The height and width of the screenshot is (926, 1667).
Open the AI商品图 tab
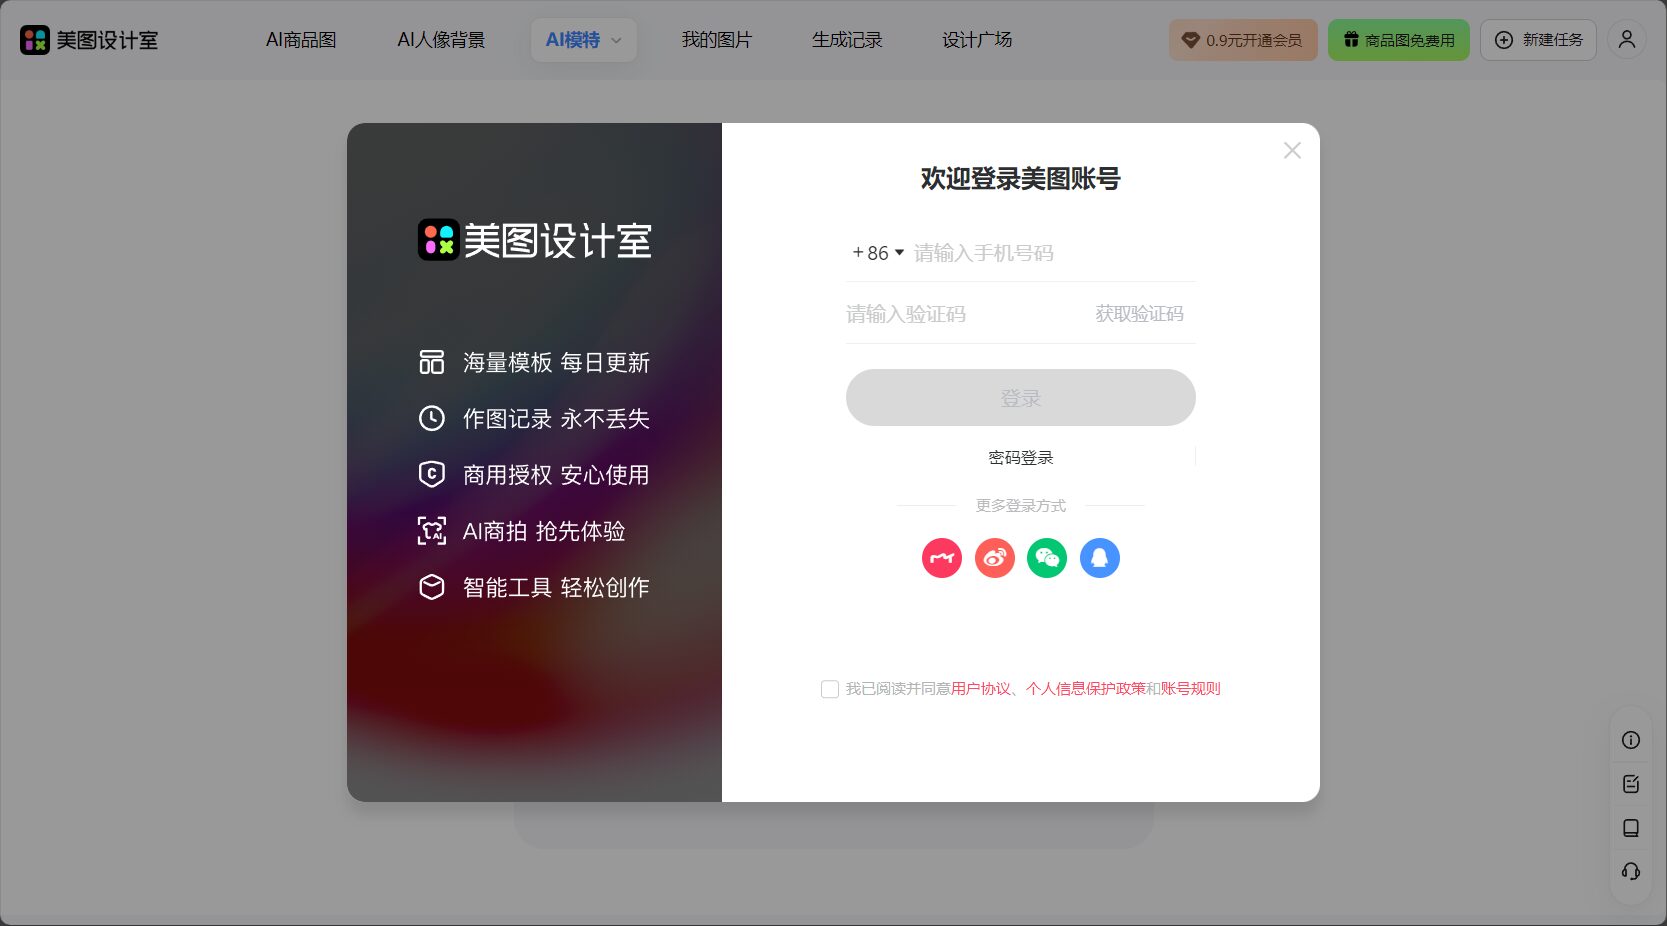(x=301, y=40)
